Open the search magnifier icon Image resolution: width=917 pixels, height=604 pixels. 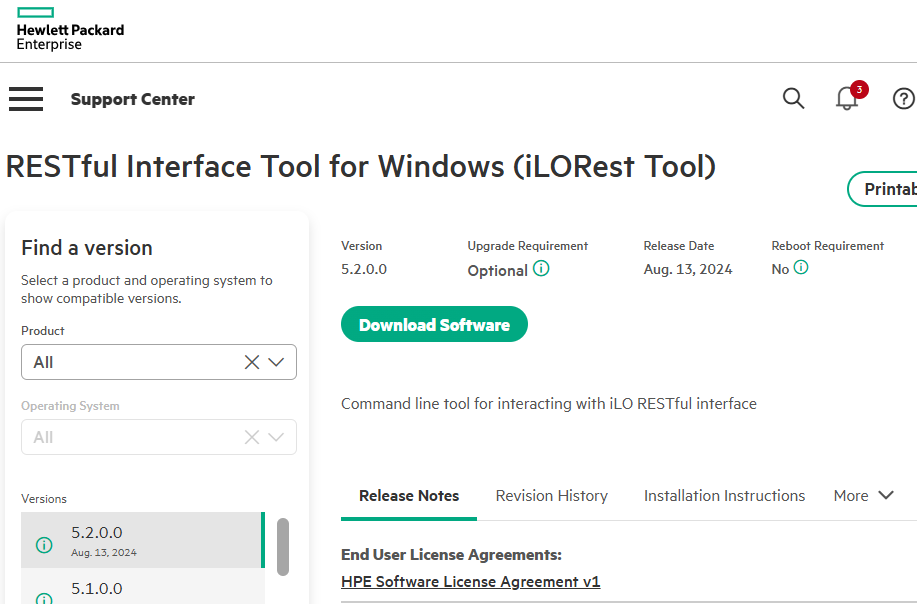coord(794,99)
